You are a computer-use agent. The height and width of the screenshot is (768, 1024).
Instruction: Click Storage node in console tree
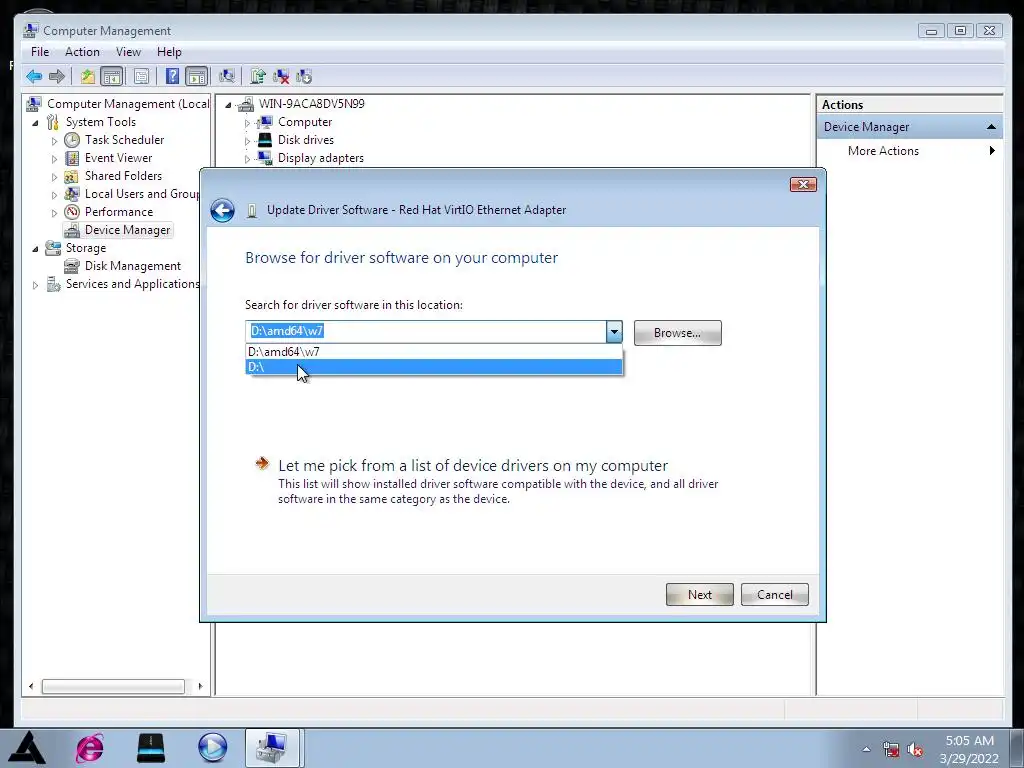(86, 248)
